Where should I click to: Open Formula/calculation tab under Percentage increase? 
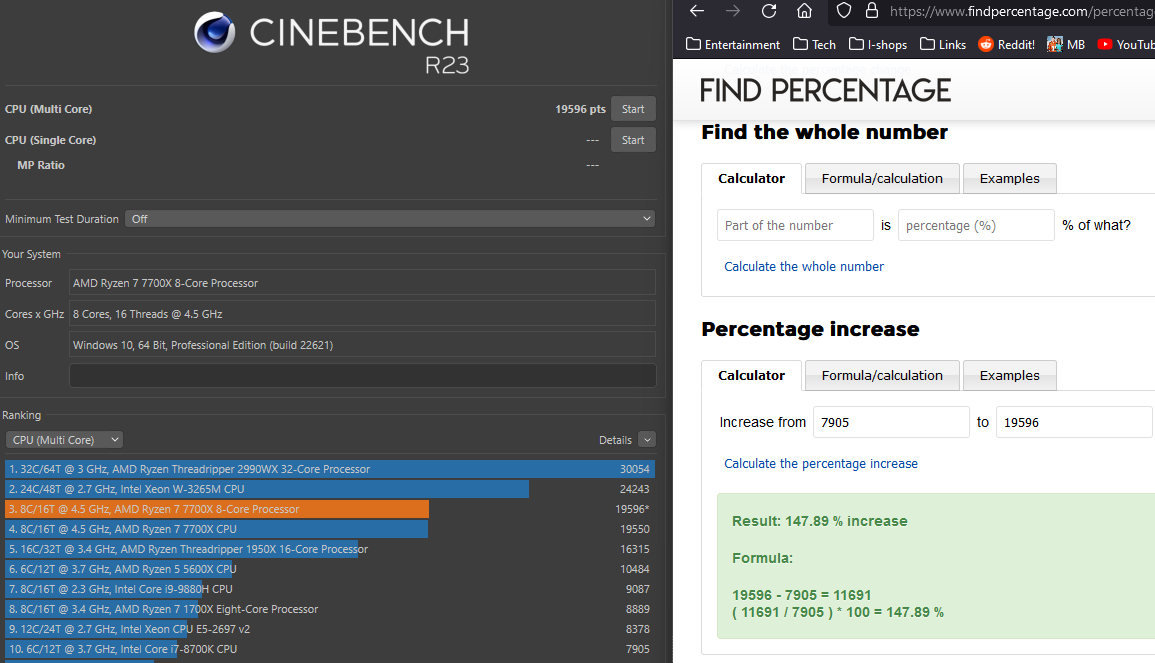coord(882,375)
